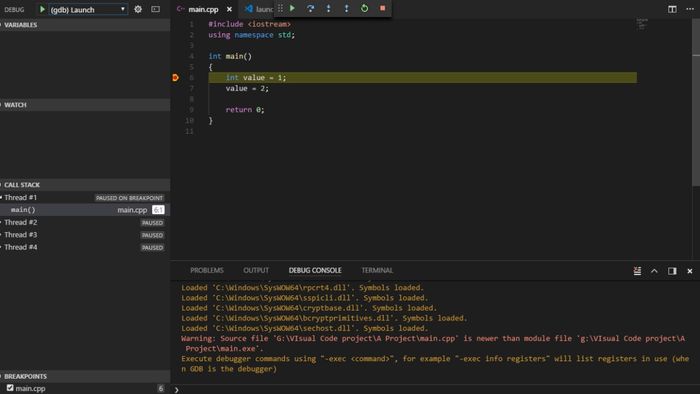Collapse the VARIABLES section

tap(85, 25)
